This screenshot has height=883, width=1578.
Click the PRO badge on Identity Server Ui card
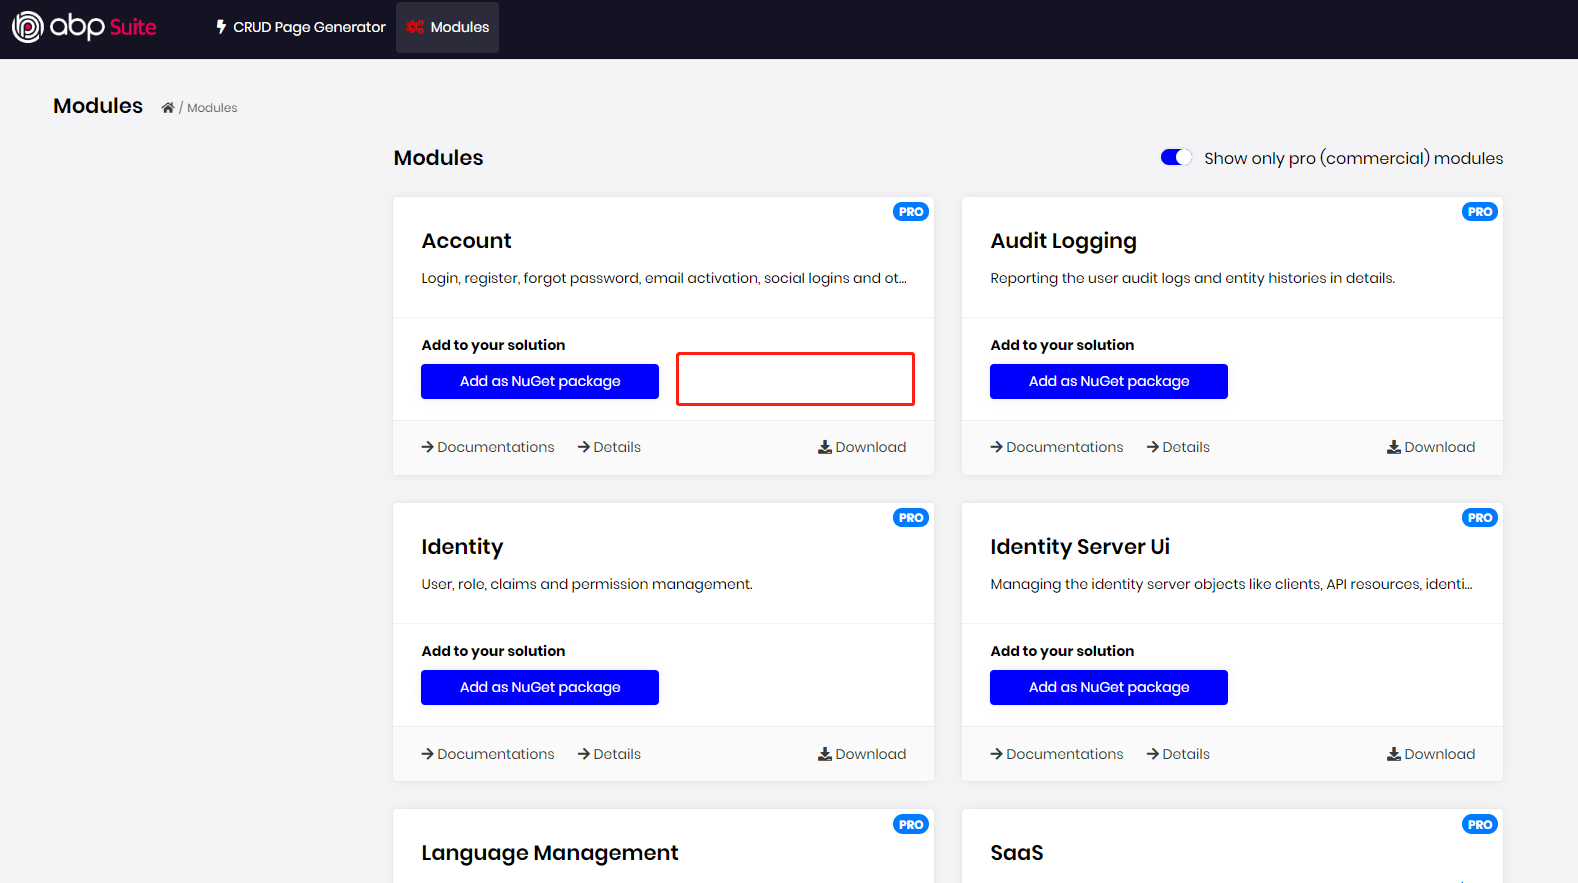1479,518
